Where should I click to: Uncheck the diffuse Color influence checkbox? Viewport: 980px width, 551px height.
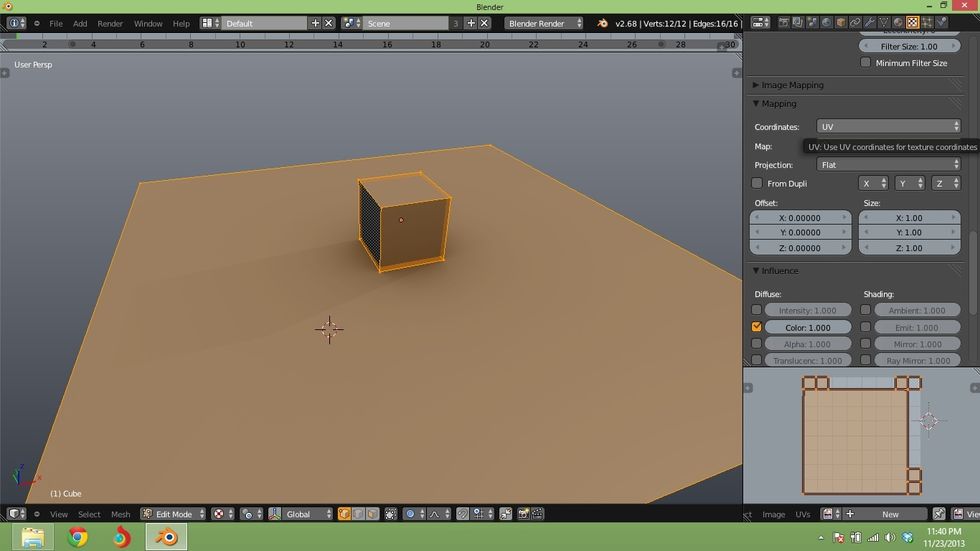(757, 327)
